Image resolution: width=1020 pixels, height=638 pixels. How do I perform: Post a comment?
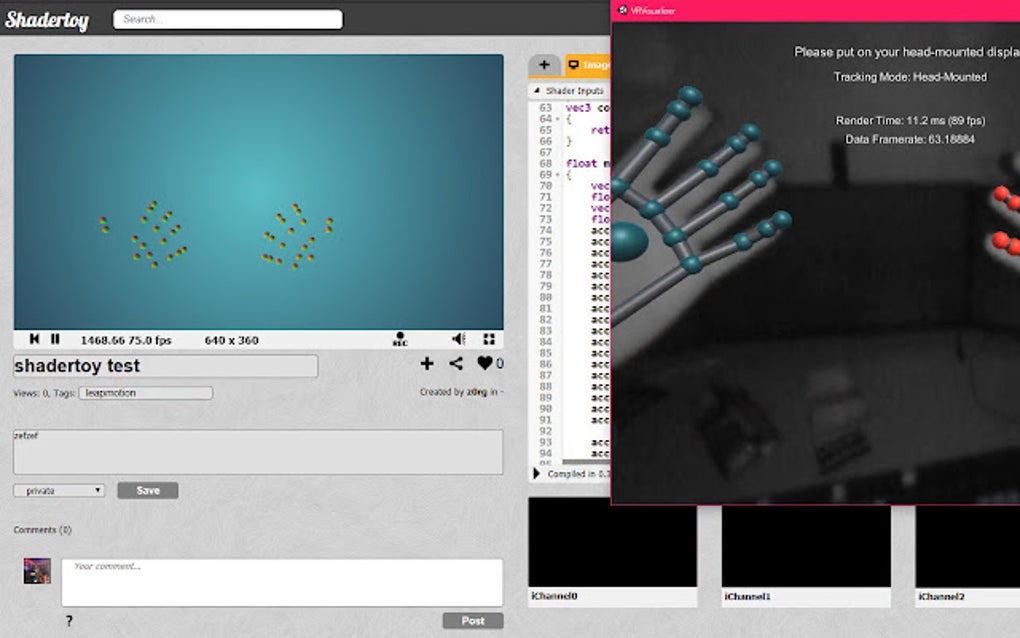471,620
